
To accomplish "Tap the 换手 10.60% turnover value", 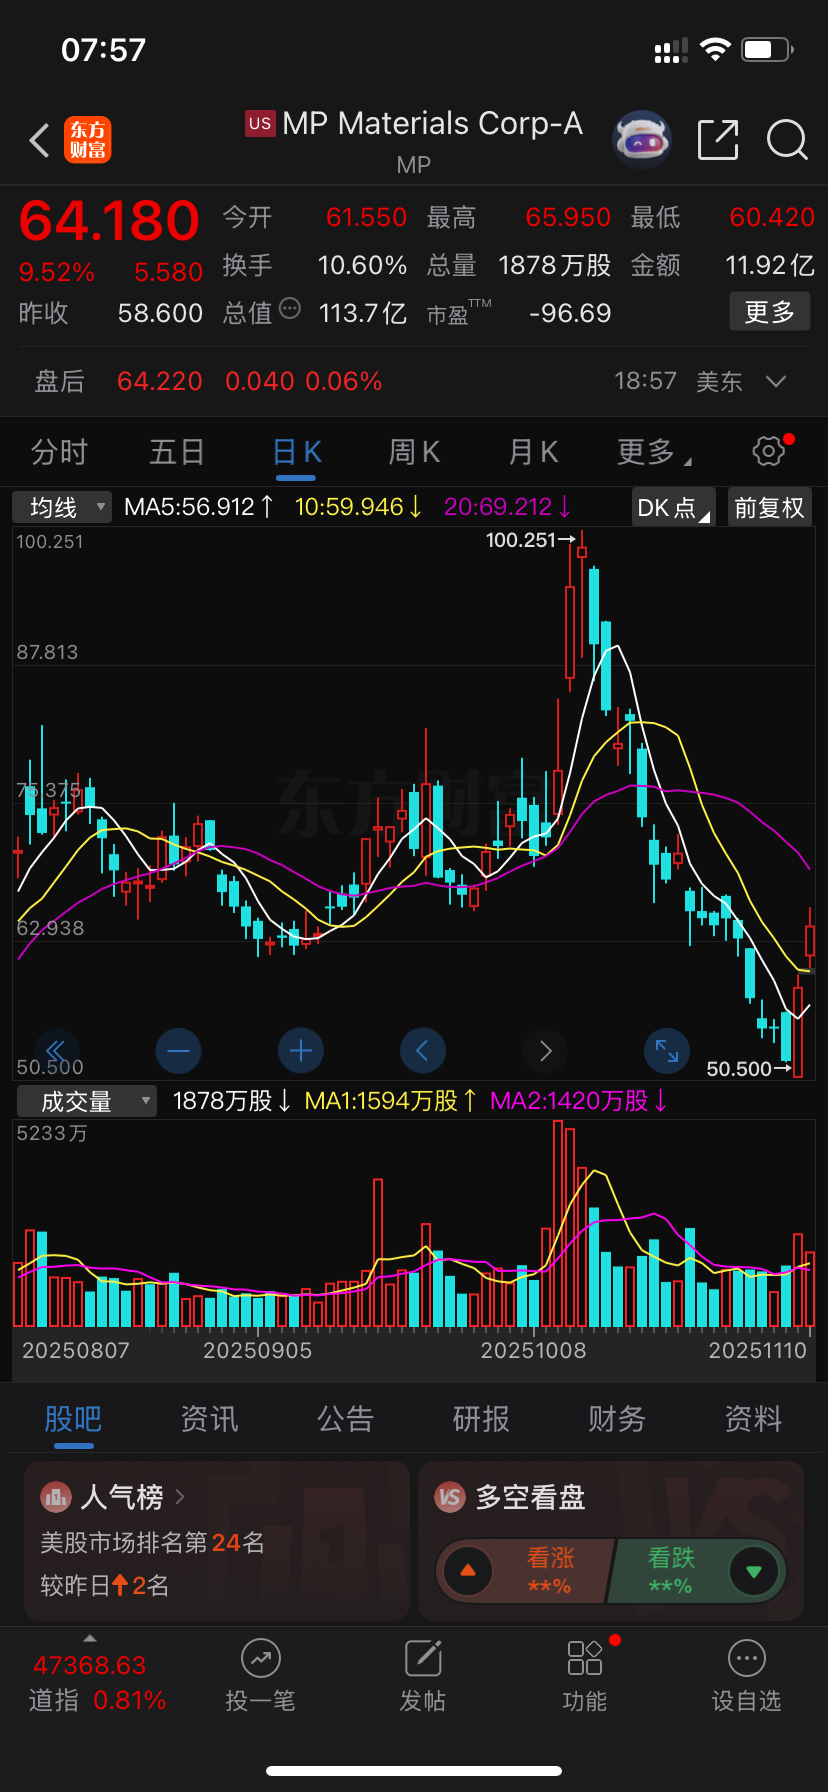I will (362, 265).
